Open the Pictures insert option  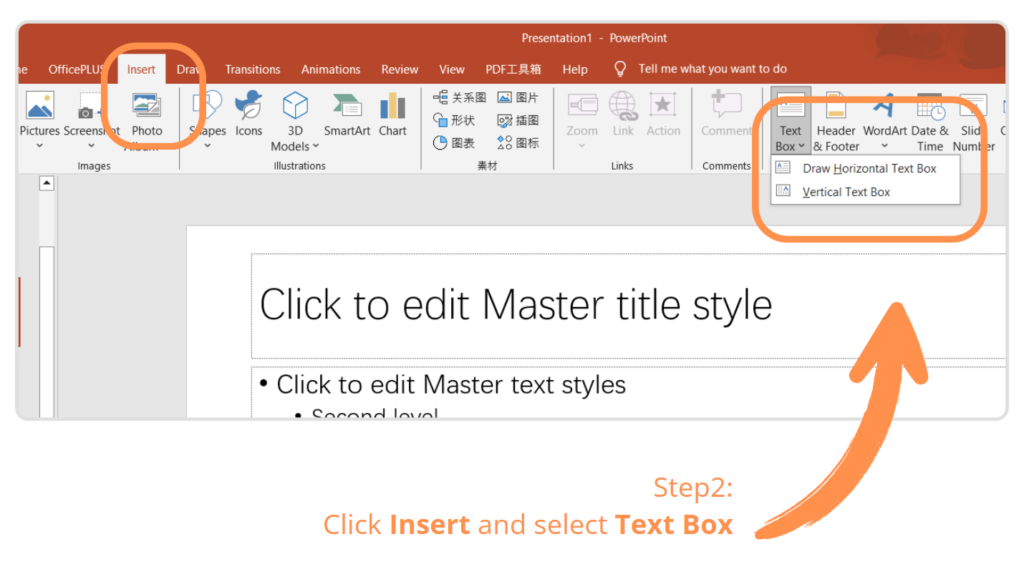40,108
